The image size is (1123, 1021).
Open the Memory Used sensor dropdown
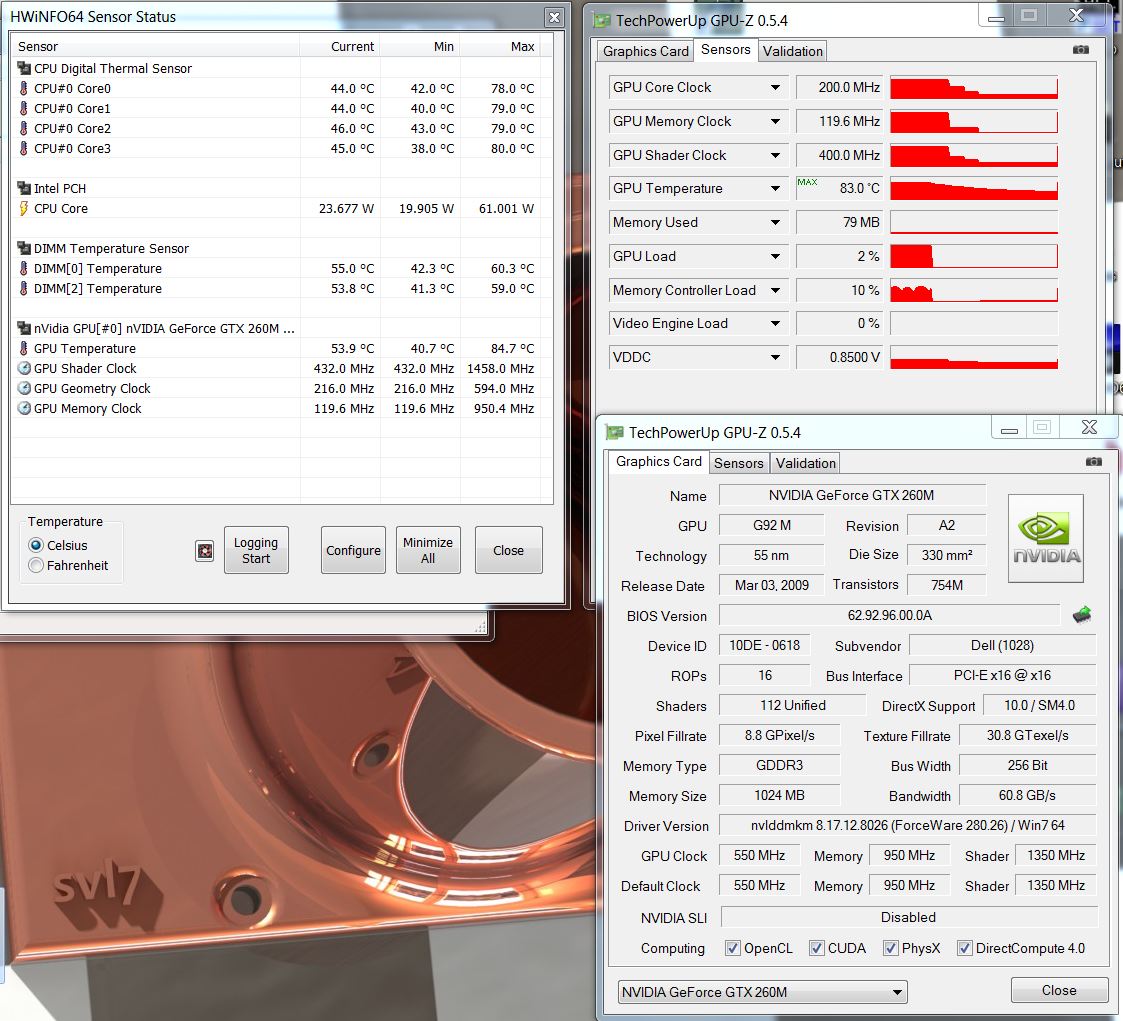click(x=775, y=223)
